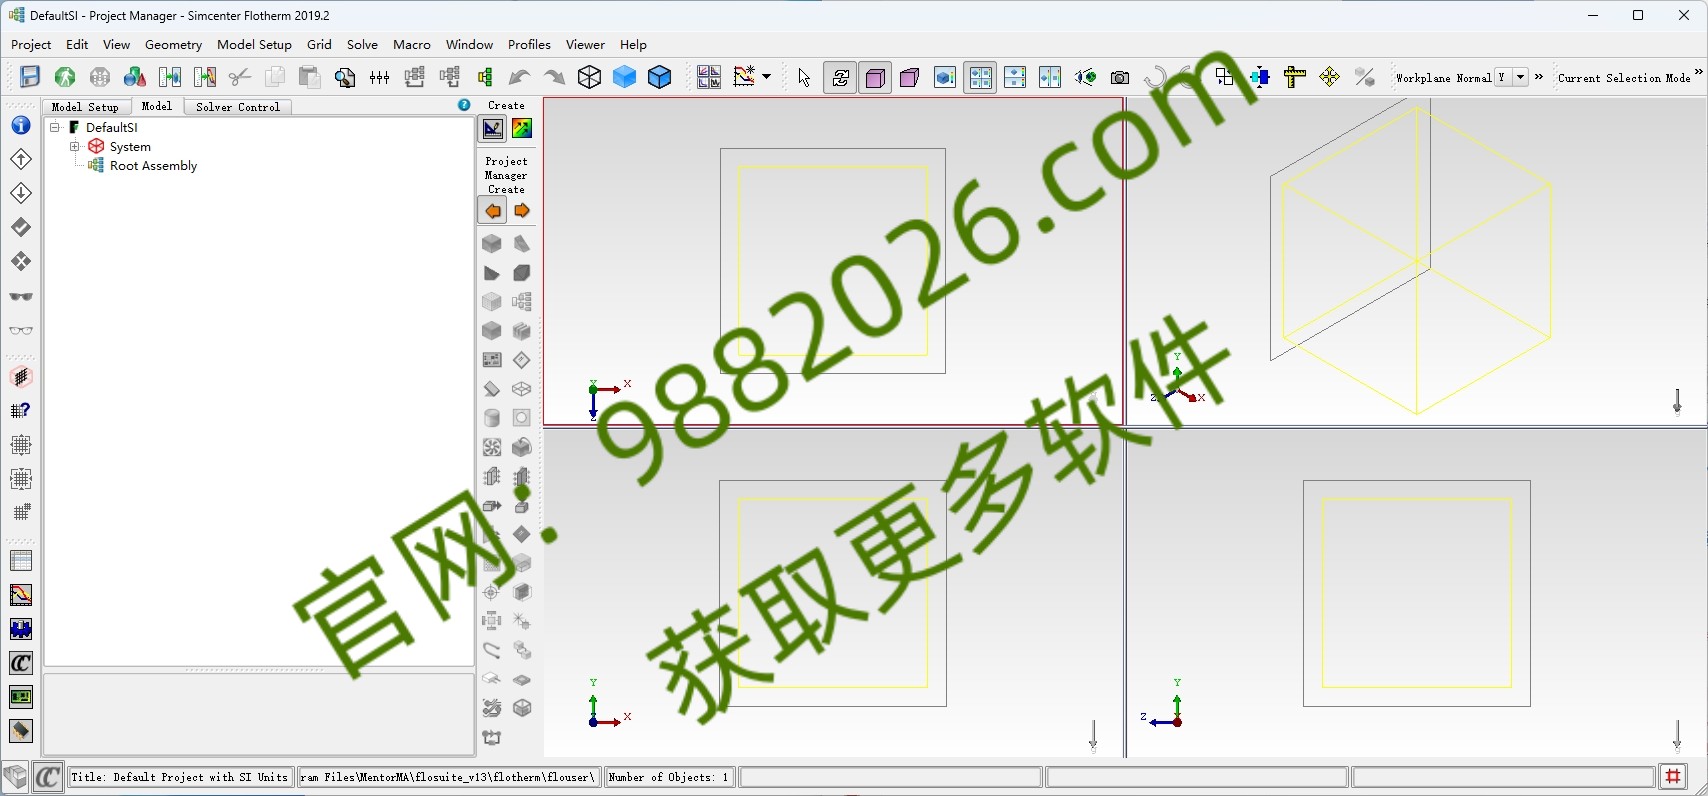Click the orange left arrow palette button
Screen dimensions: 1708x796
click(x=492, y=211)
